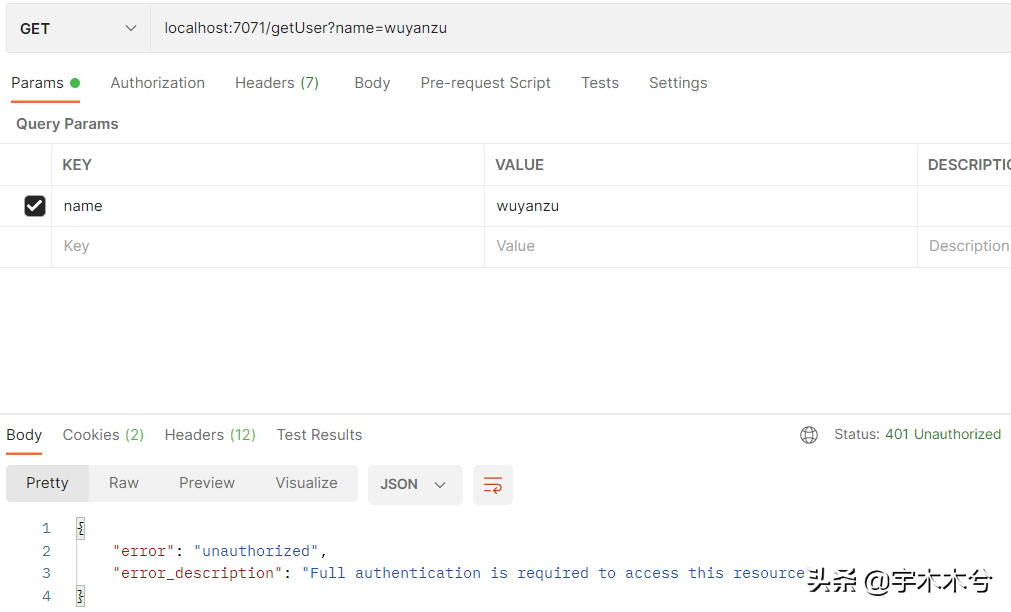1011x612 pixels.
Task: Toggle the checkbox beside the wuyanzu param row
Action: pos(35,205)
